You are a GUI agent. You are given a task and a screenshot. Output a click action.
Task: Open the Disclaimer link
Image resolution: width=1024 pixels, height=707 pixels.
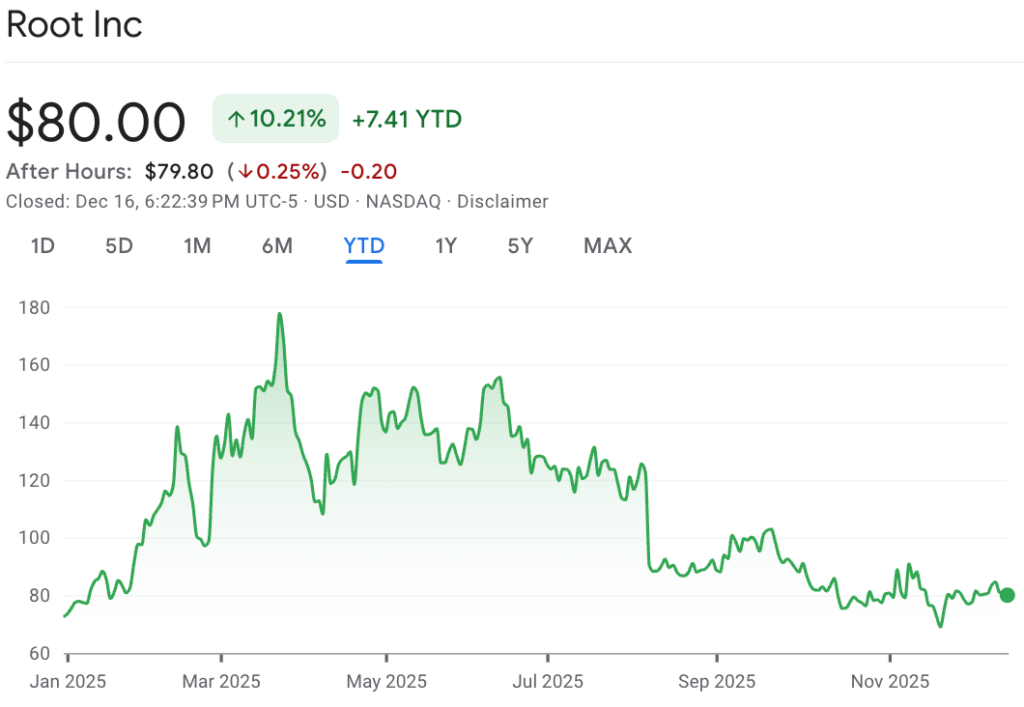(503, 201)
